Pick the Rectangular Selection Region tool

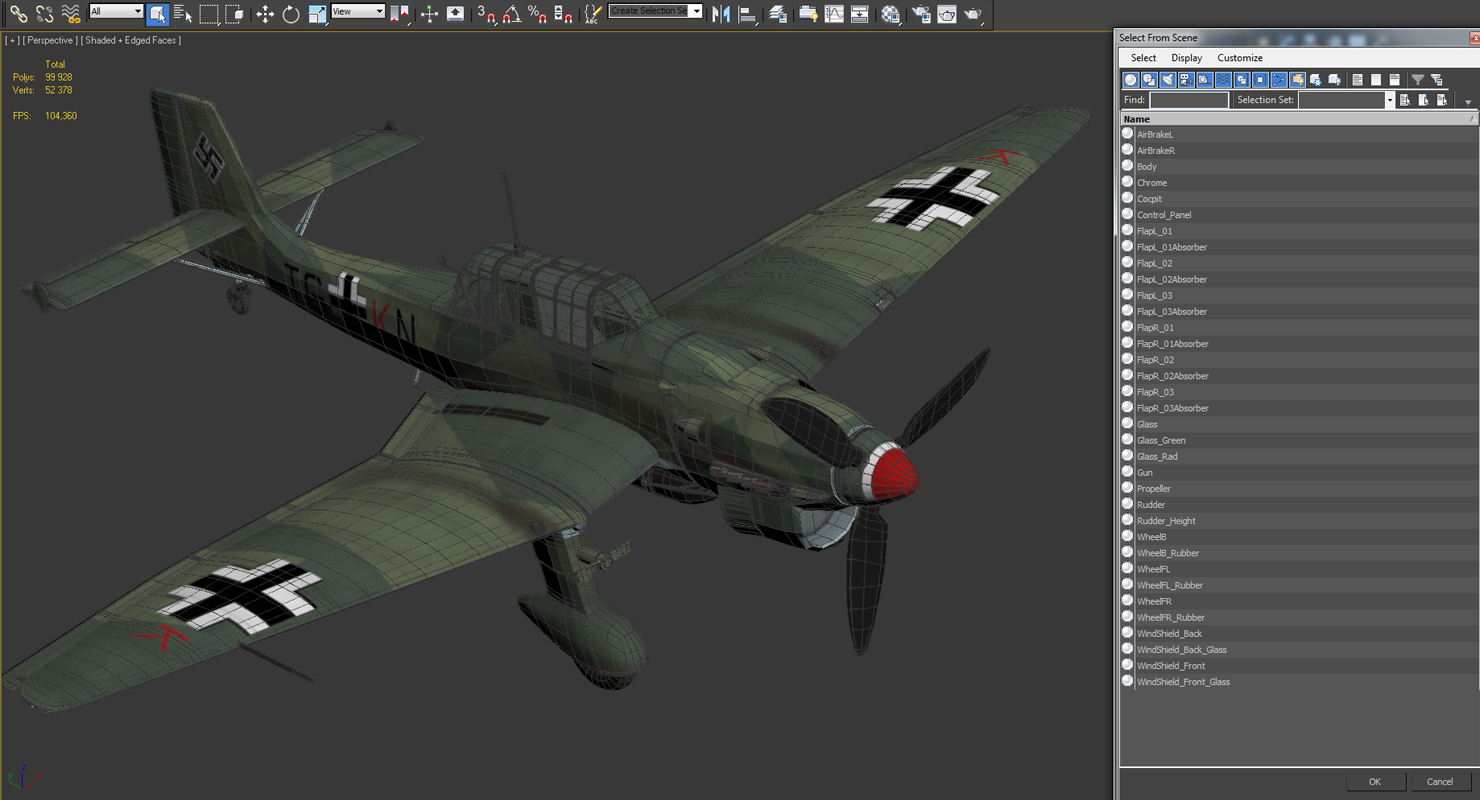point(209,14)
